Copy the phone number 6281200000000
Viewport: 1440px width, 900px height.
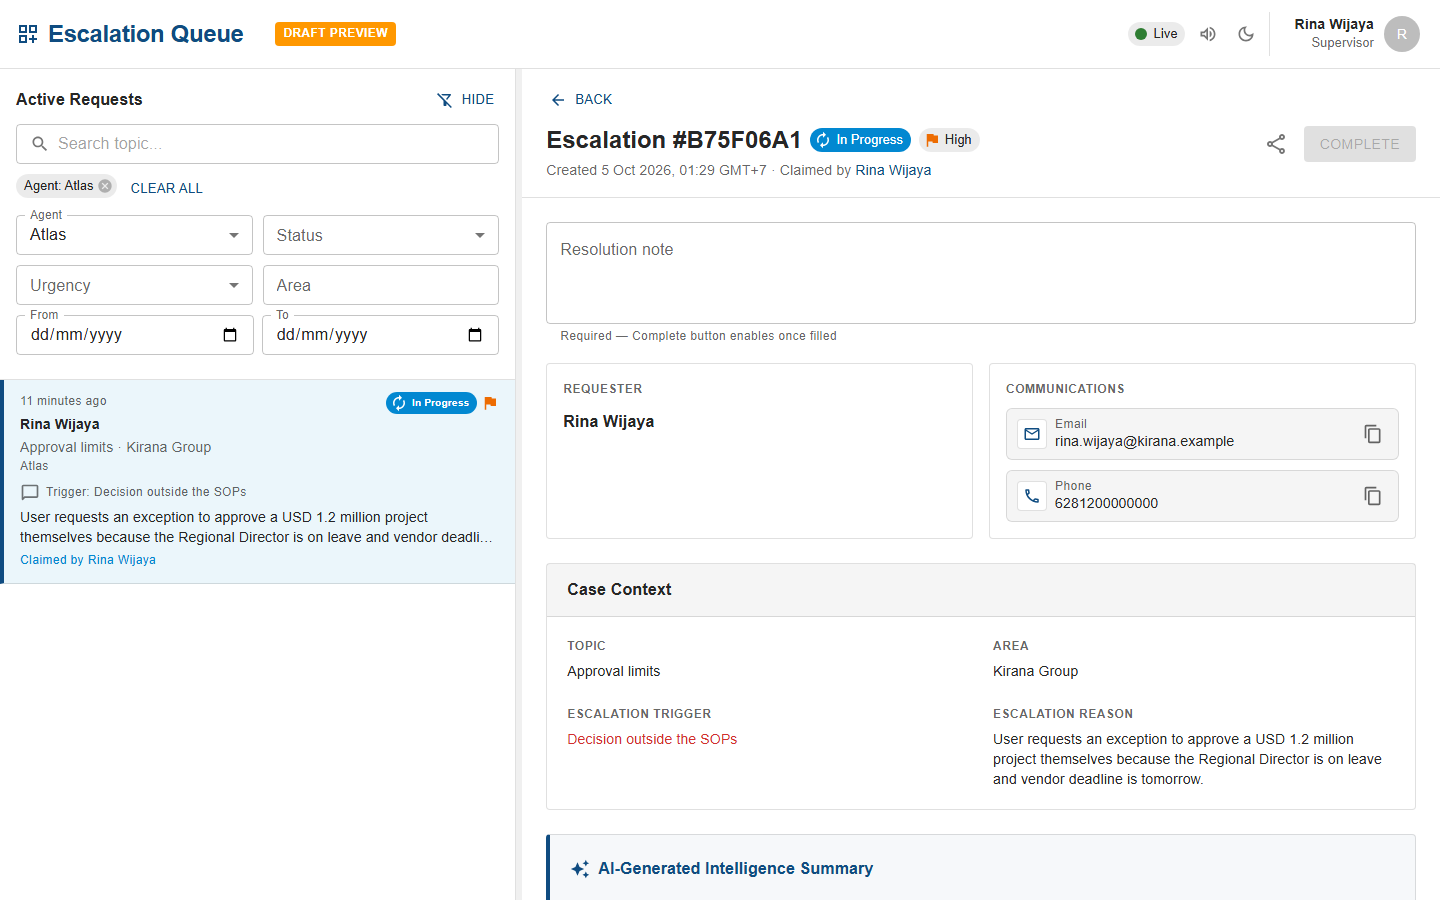click(x=1372, y=496)
